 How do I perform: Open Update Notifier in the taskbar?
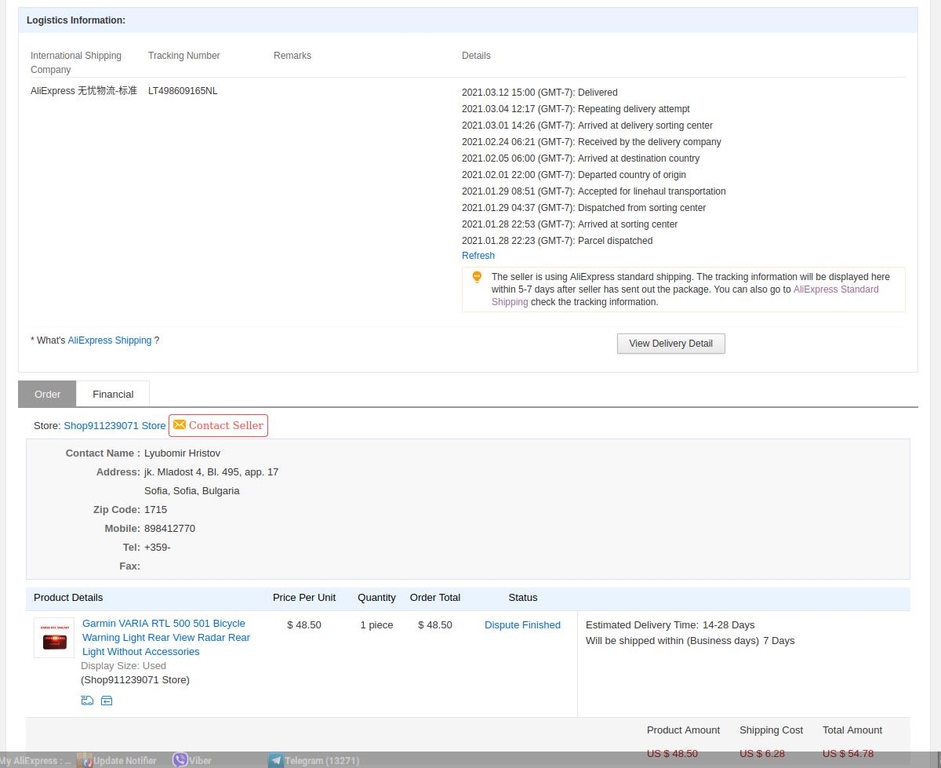(x=117, y=760)
